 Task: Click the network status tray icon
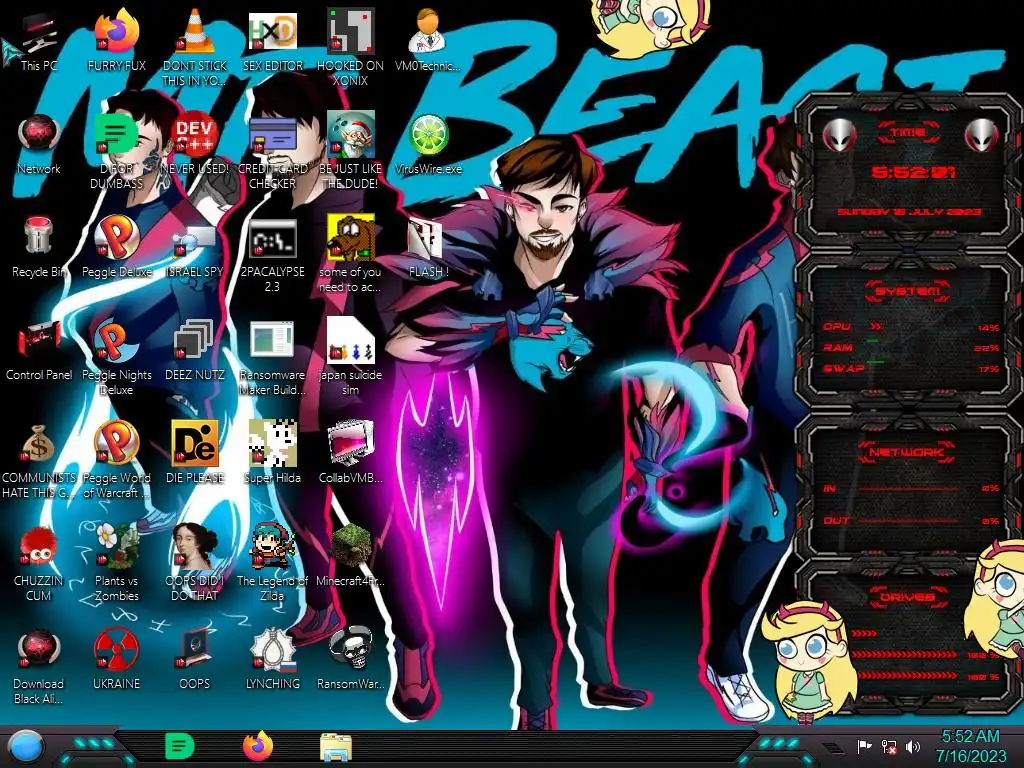pos(889,747)
